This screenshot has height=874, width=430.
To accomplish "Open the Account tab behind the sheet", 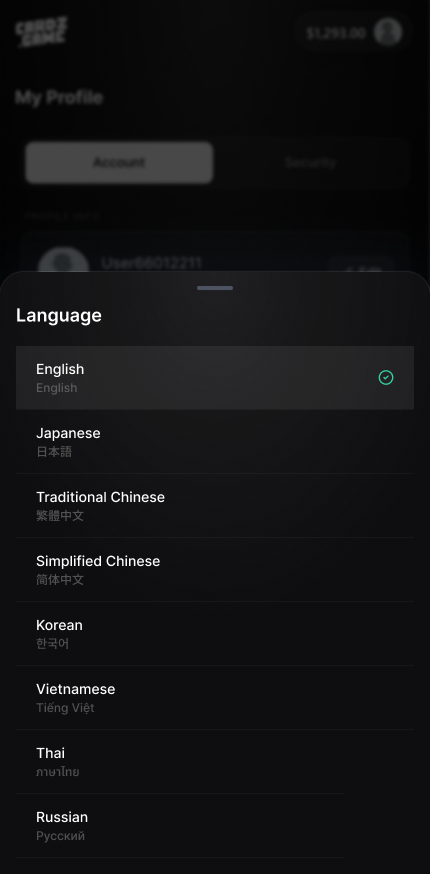I will [x=119, y=162].
